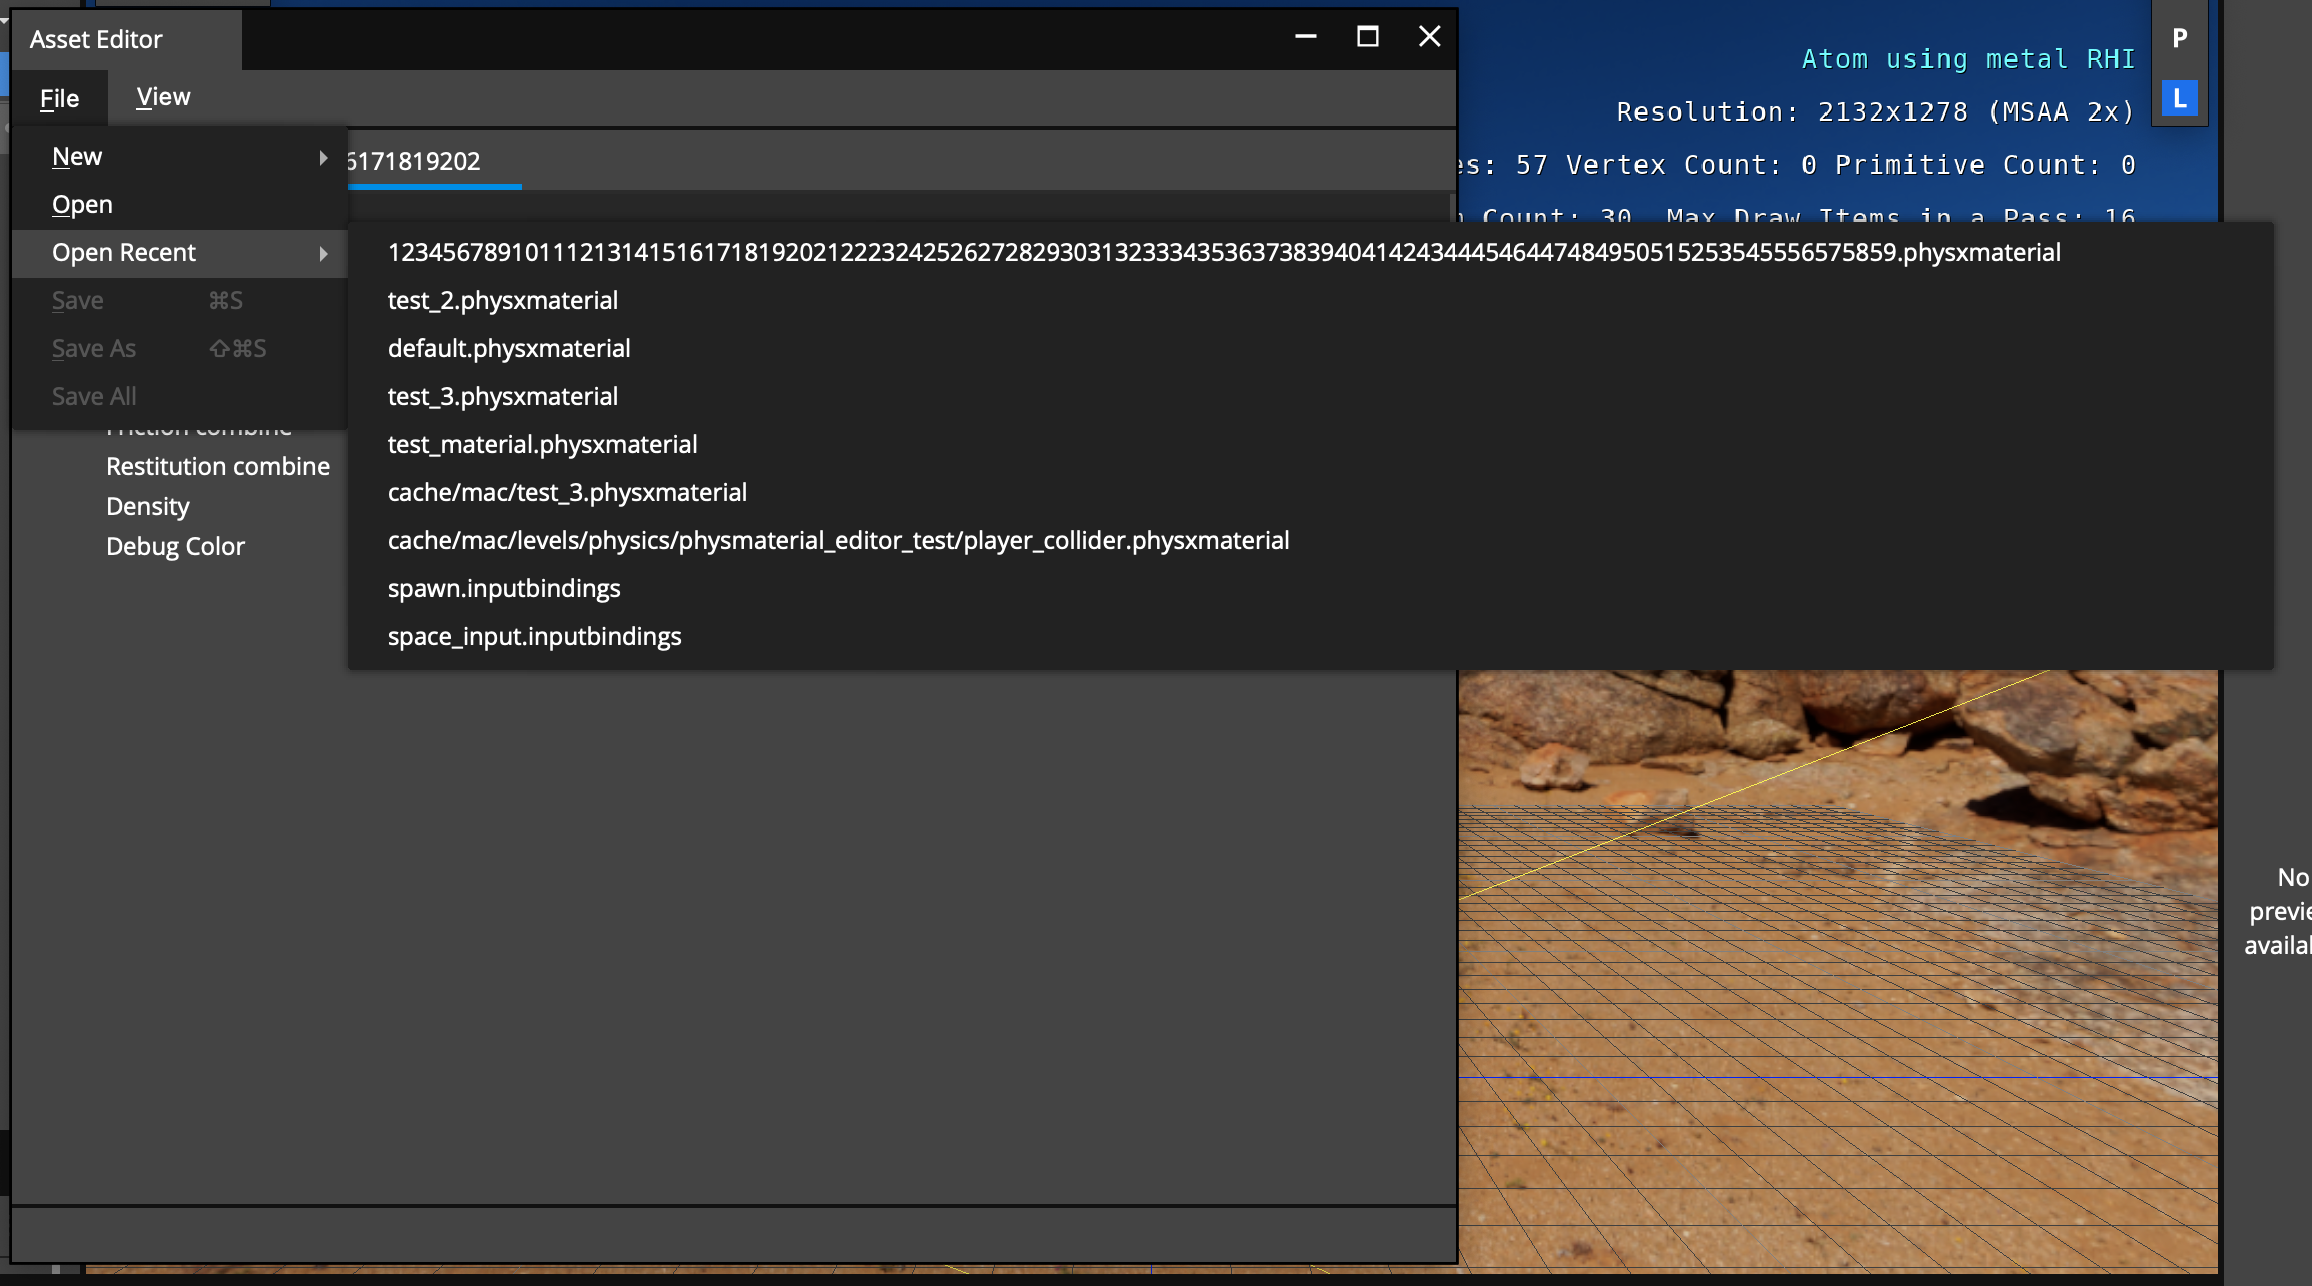Screen dimensions: 2312x1286
Task: Open recent file test_2.physxmaterial
Action: pos(503,300)
